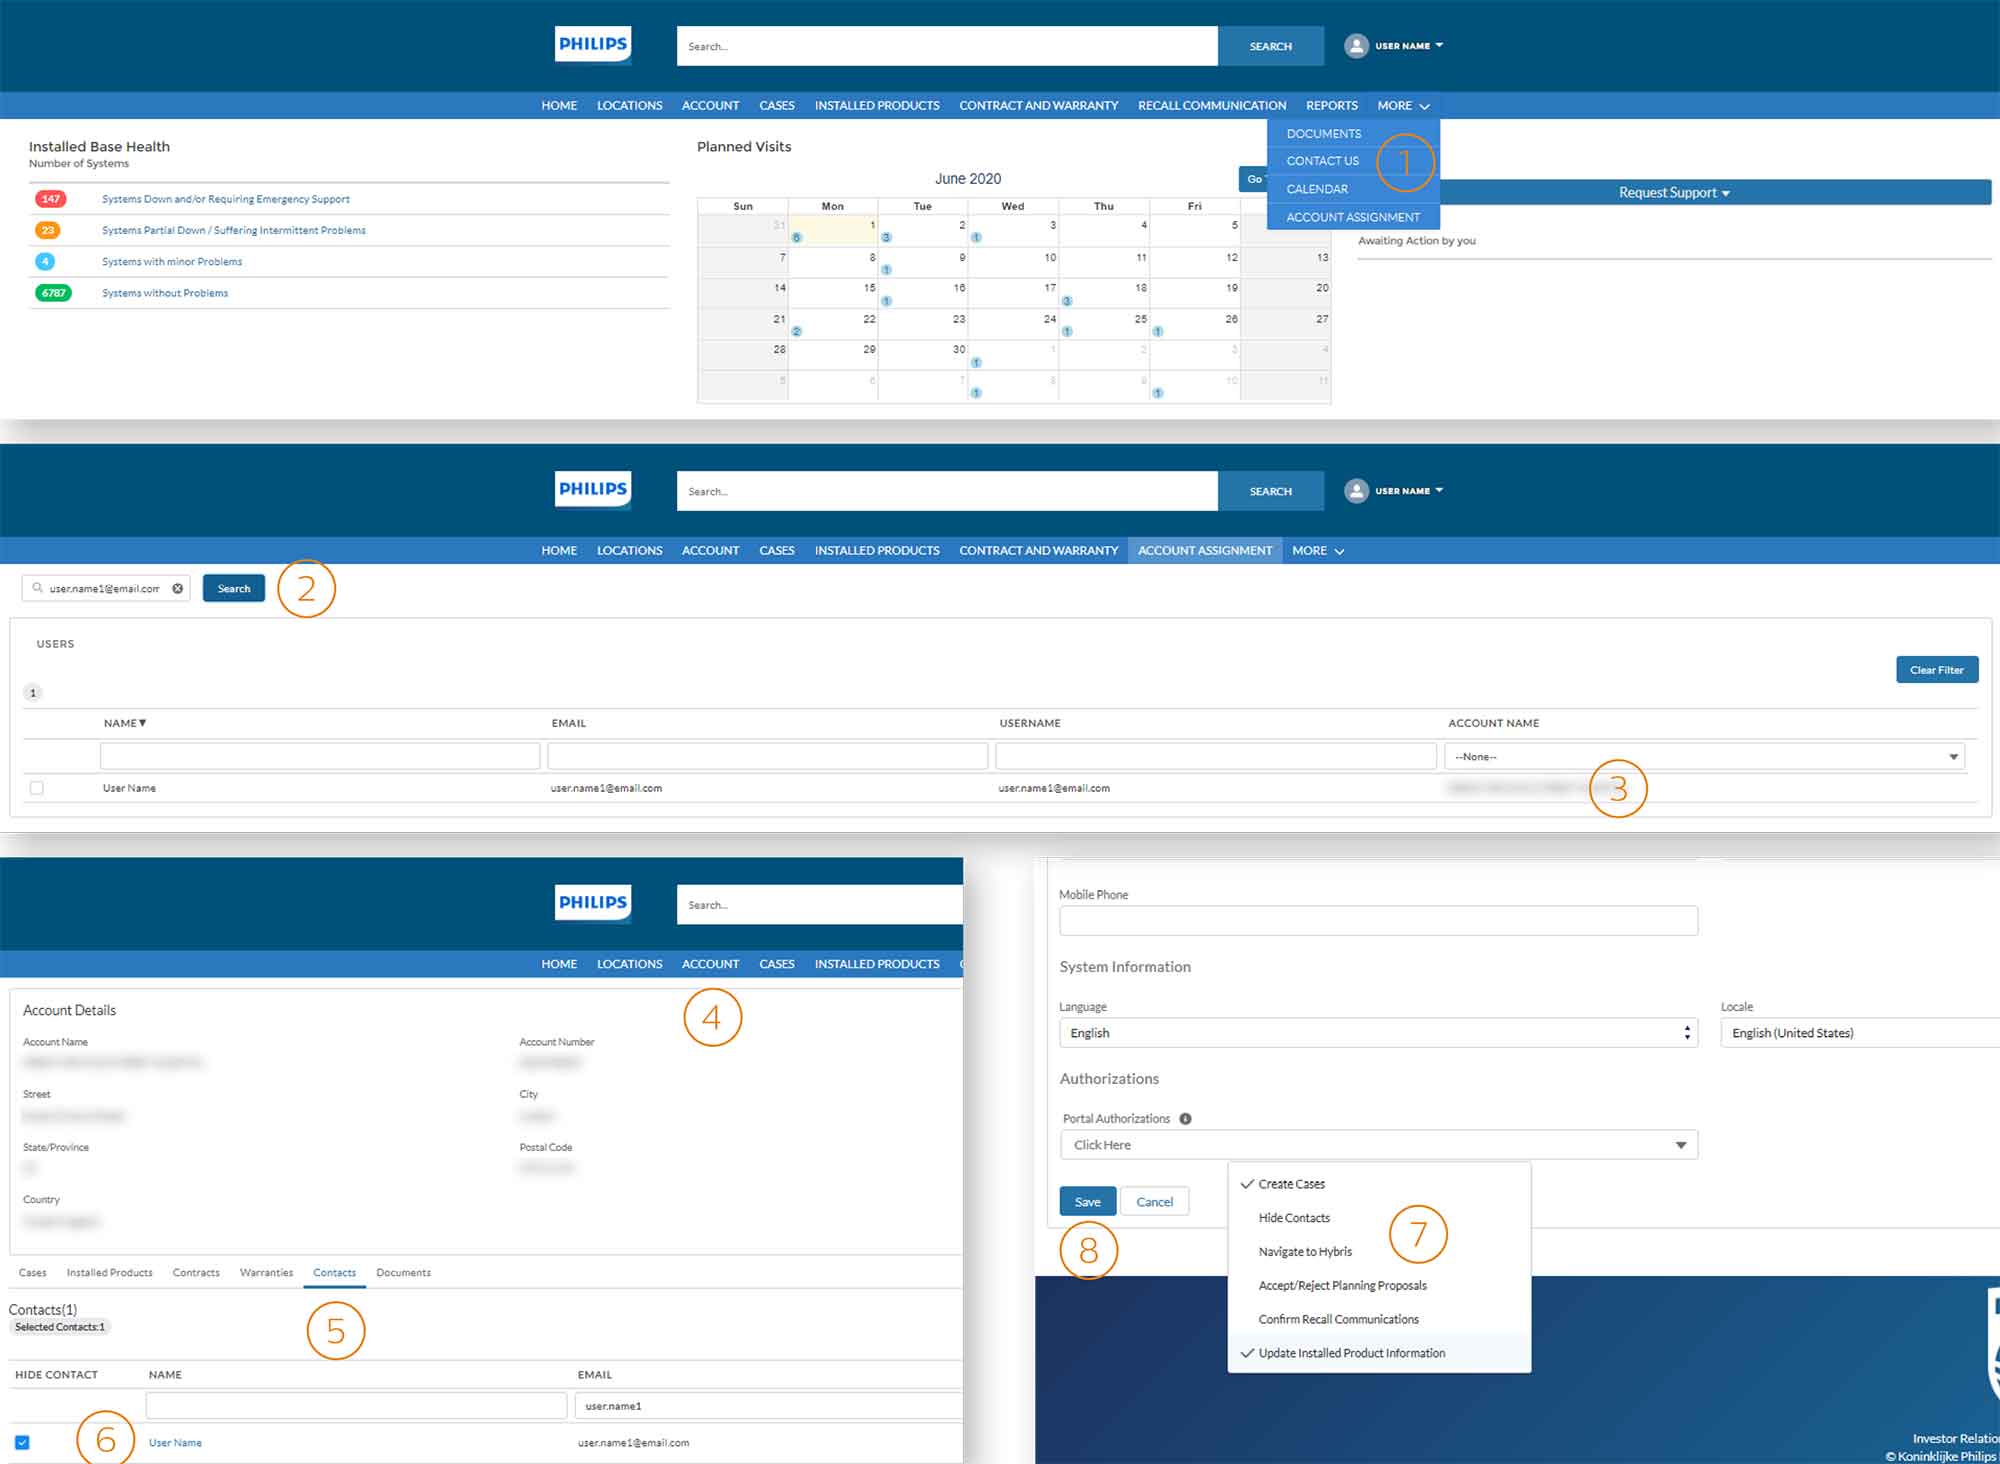The width and height of the screenshot is (2000, 1464).
Task: Click the user.name1@email.com search input field
Action: click(106, 588)
